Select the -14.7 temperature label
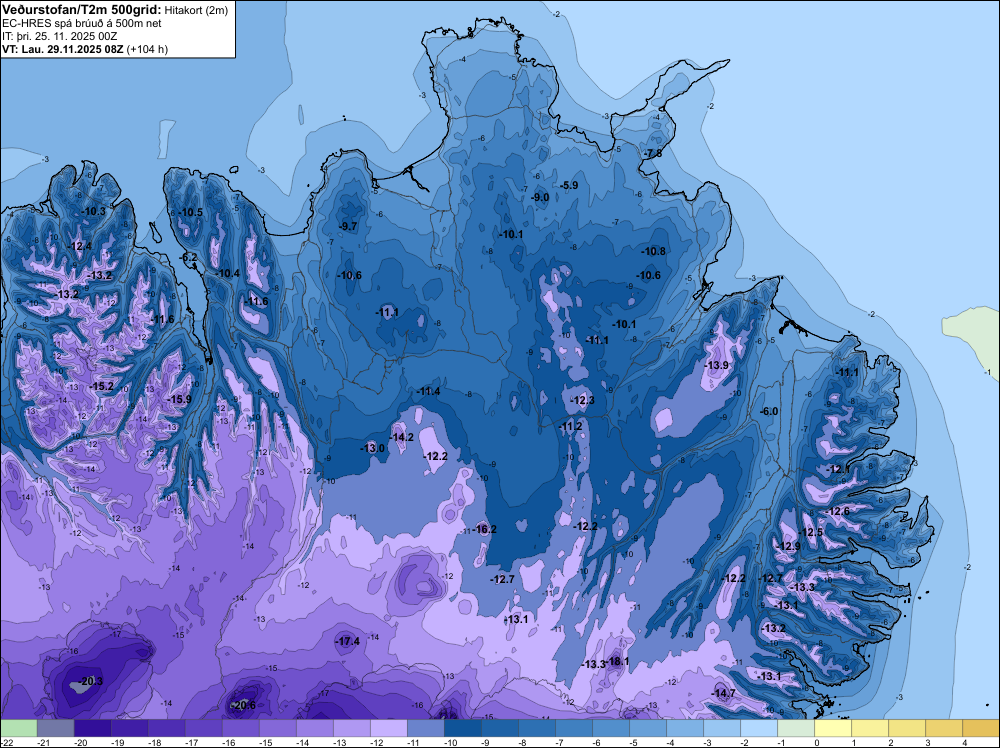 [723, 693]
